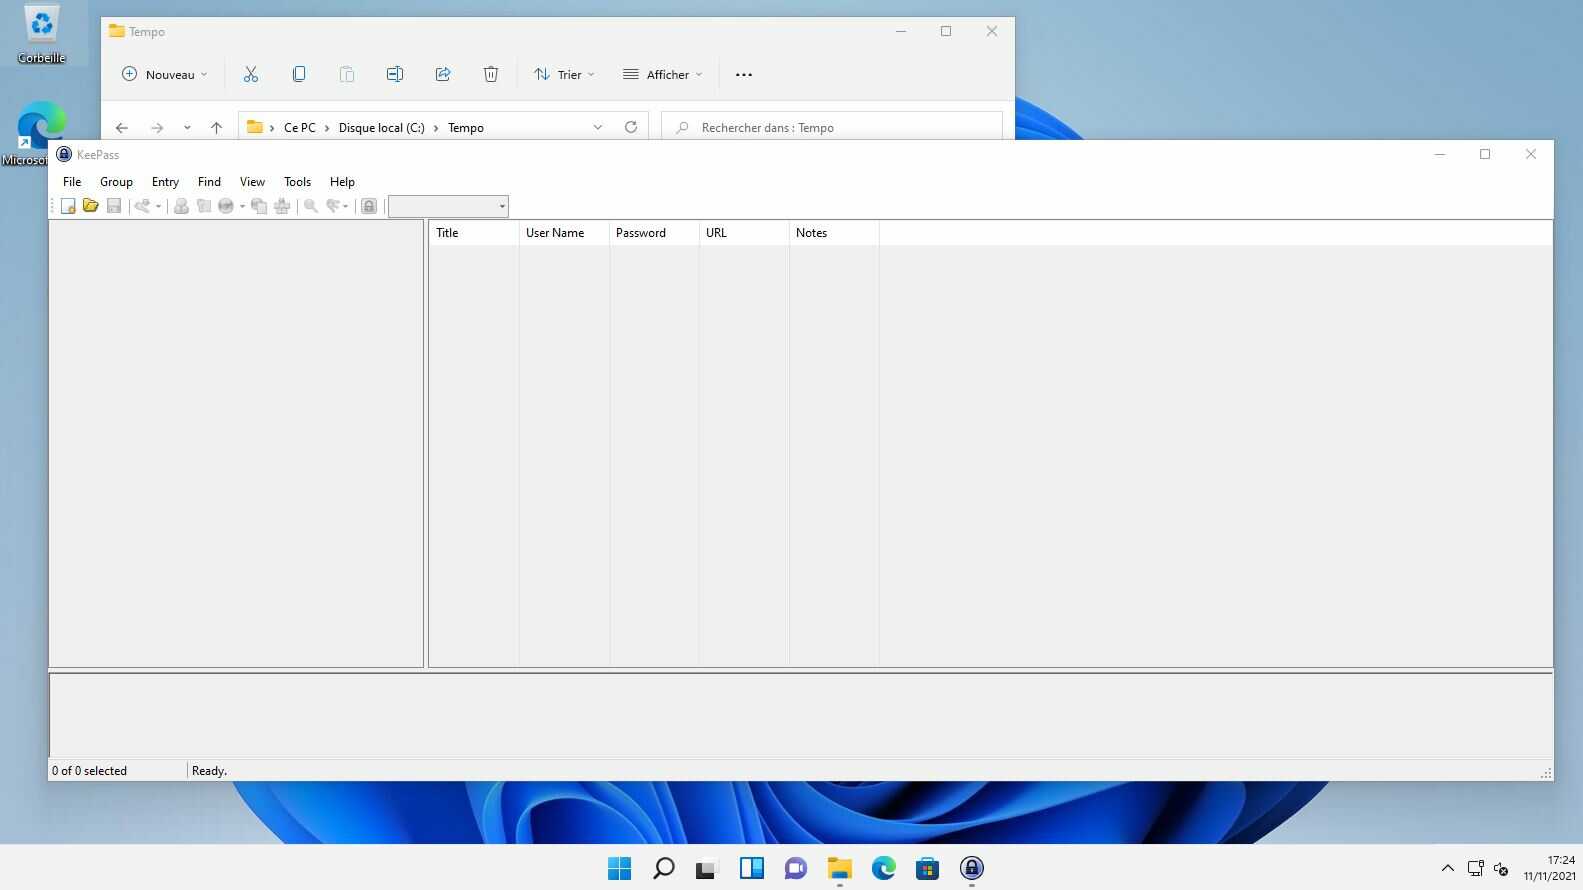
Task: Click the Paste icon in Tempo Explorer toolbar
Action: pyautogui.click(x=347, y=74)
